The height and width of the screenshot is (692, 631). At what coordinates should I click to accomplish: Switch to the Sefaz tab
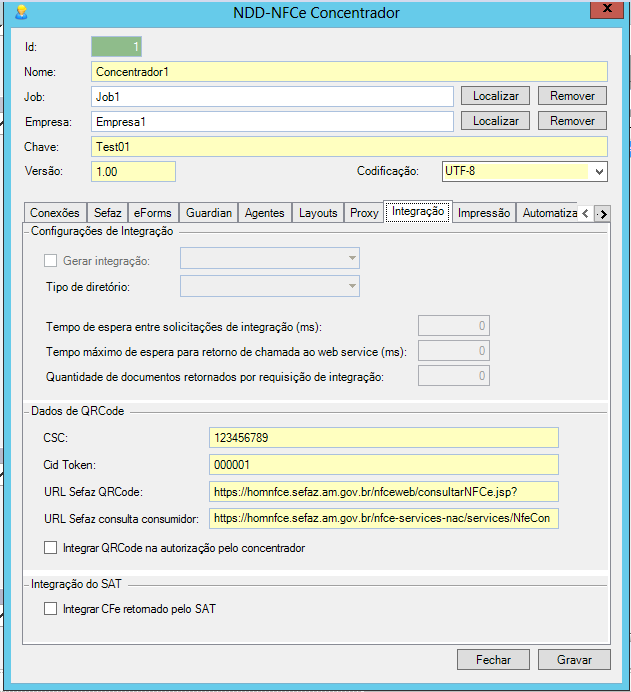[107, 213]
